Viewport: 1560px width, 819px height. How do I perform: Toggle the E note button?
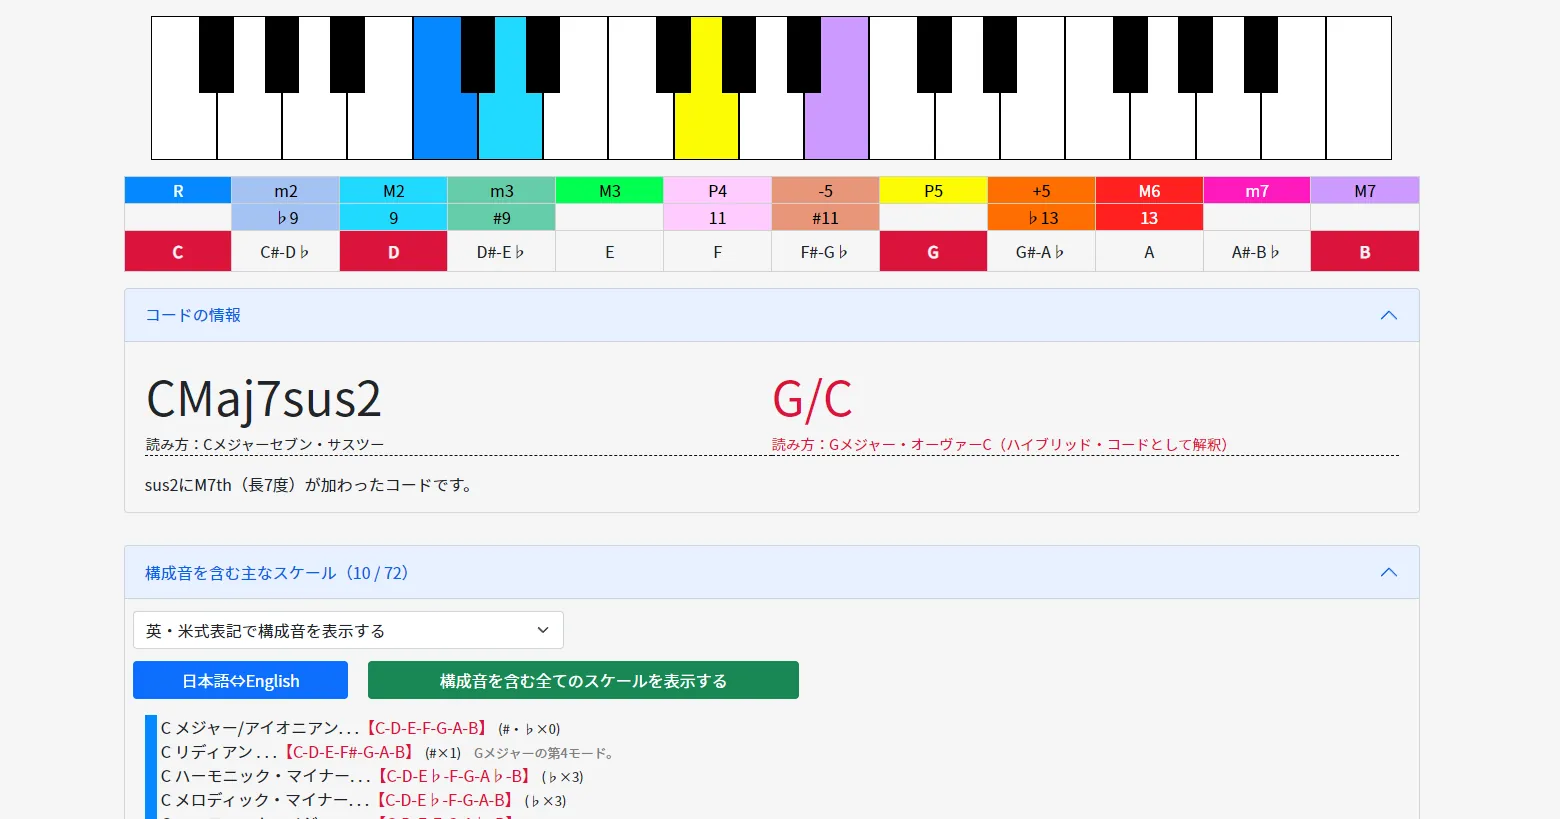(609, 252)
